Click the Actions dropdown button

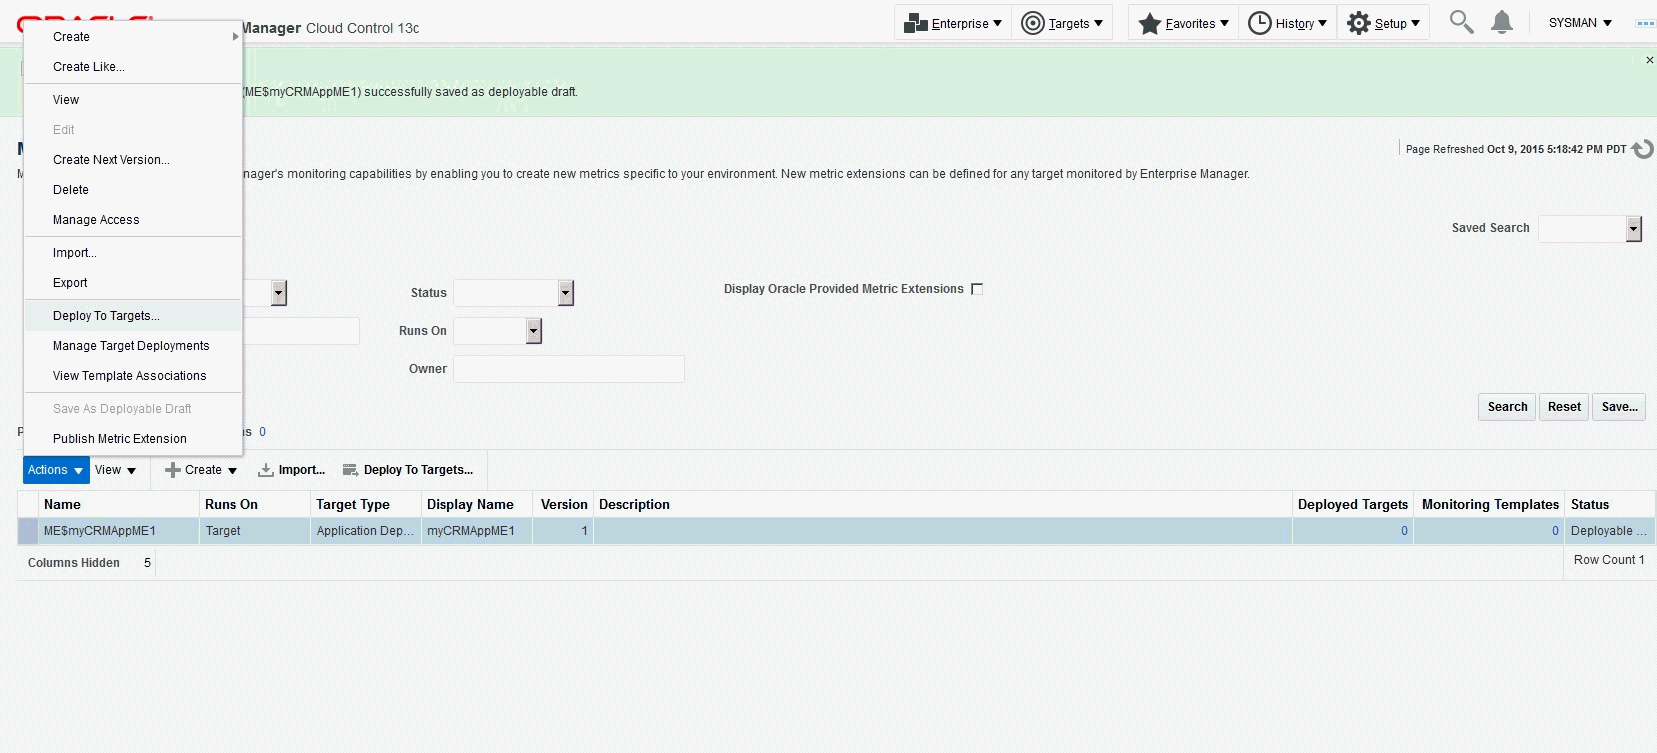point(55,470)
